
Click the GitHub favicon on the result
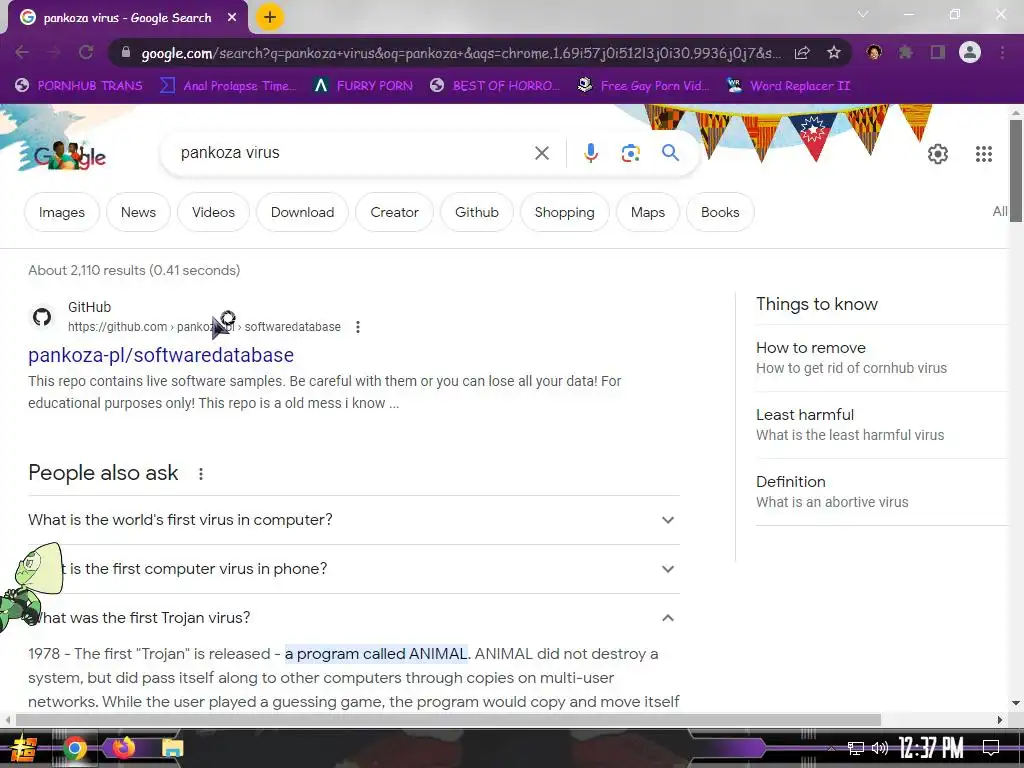(x=42, y=317)
